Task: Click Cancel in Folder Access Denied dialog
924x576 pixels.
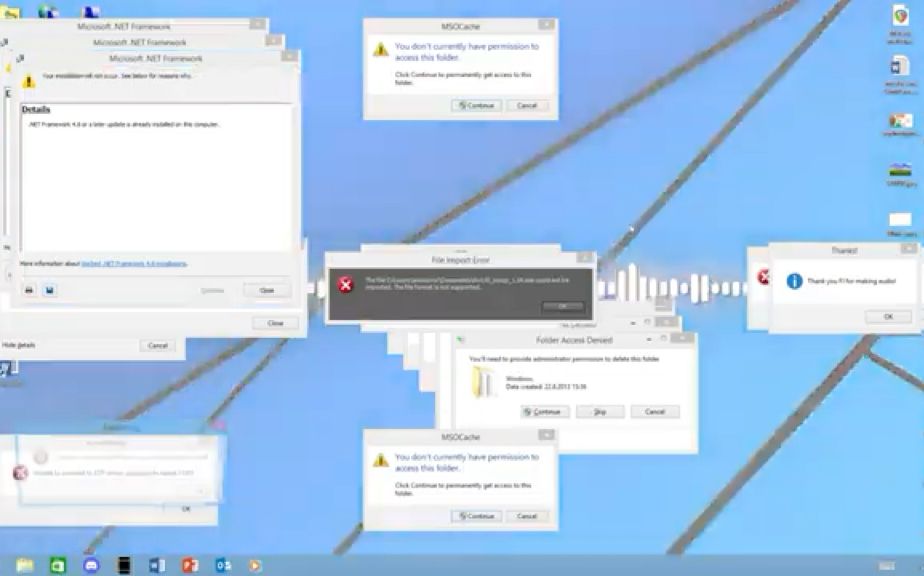Action: coord(655,412)
